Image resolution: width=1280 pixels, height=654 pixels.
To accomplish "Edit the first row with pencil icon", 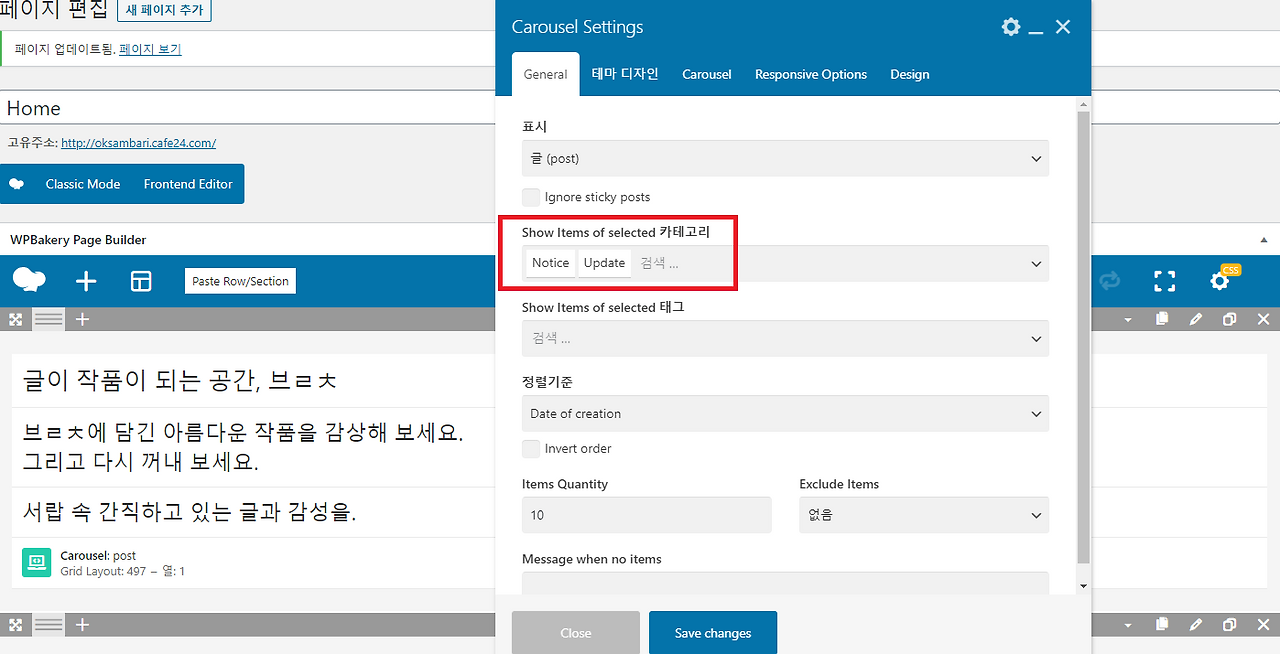I will coord(1196,319).
